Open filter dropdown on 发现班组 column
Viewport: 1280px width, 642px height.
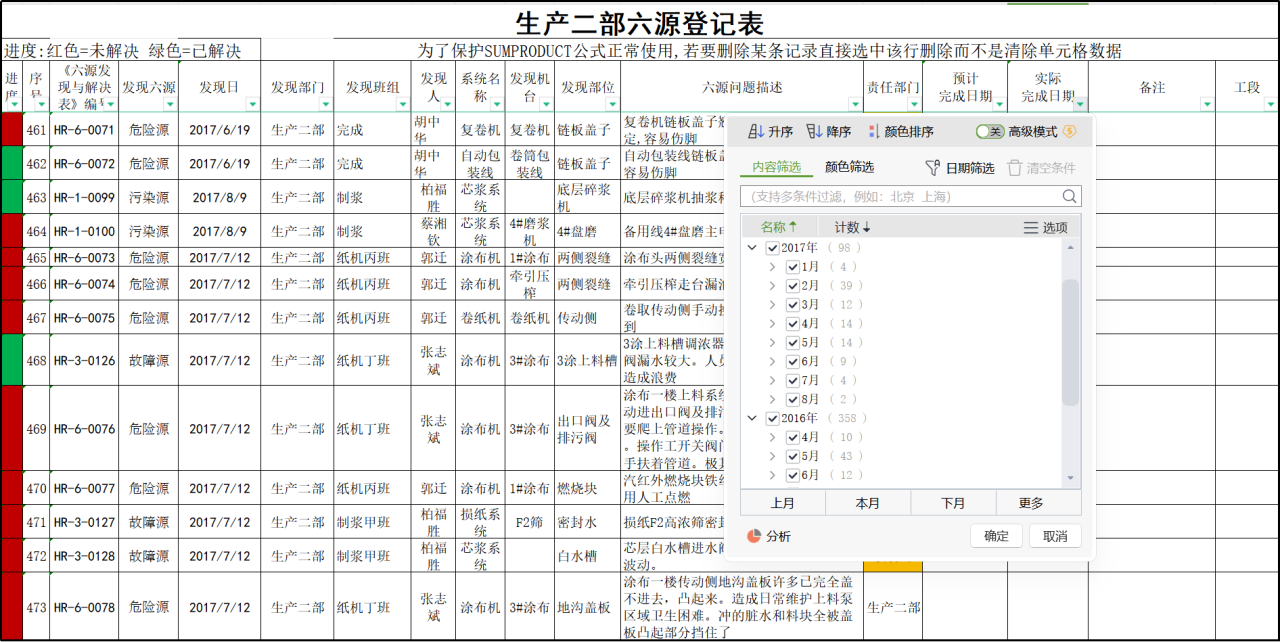point(403,103)
